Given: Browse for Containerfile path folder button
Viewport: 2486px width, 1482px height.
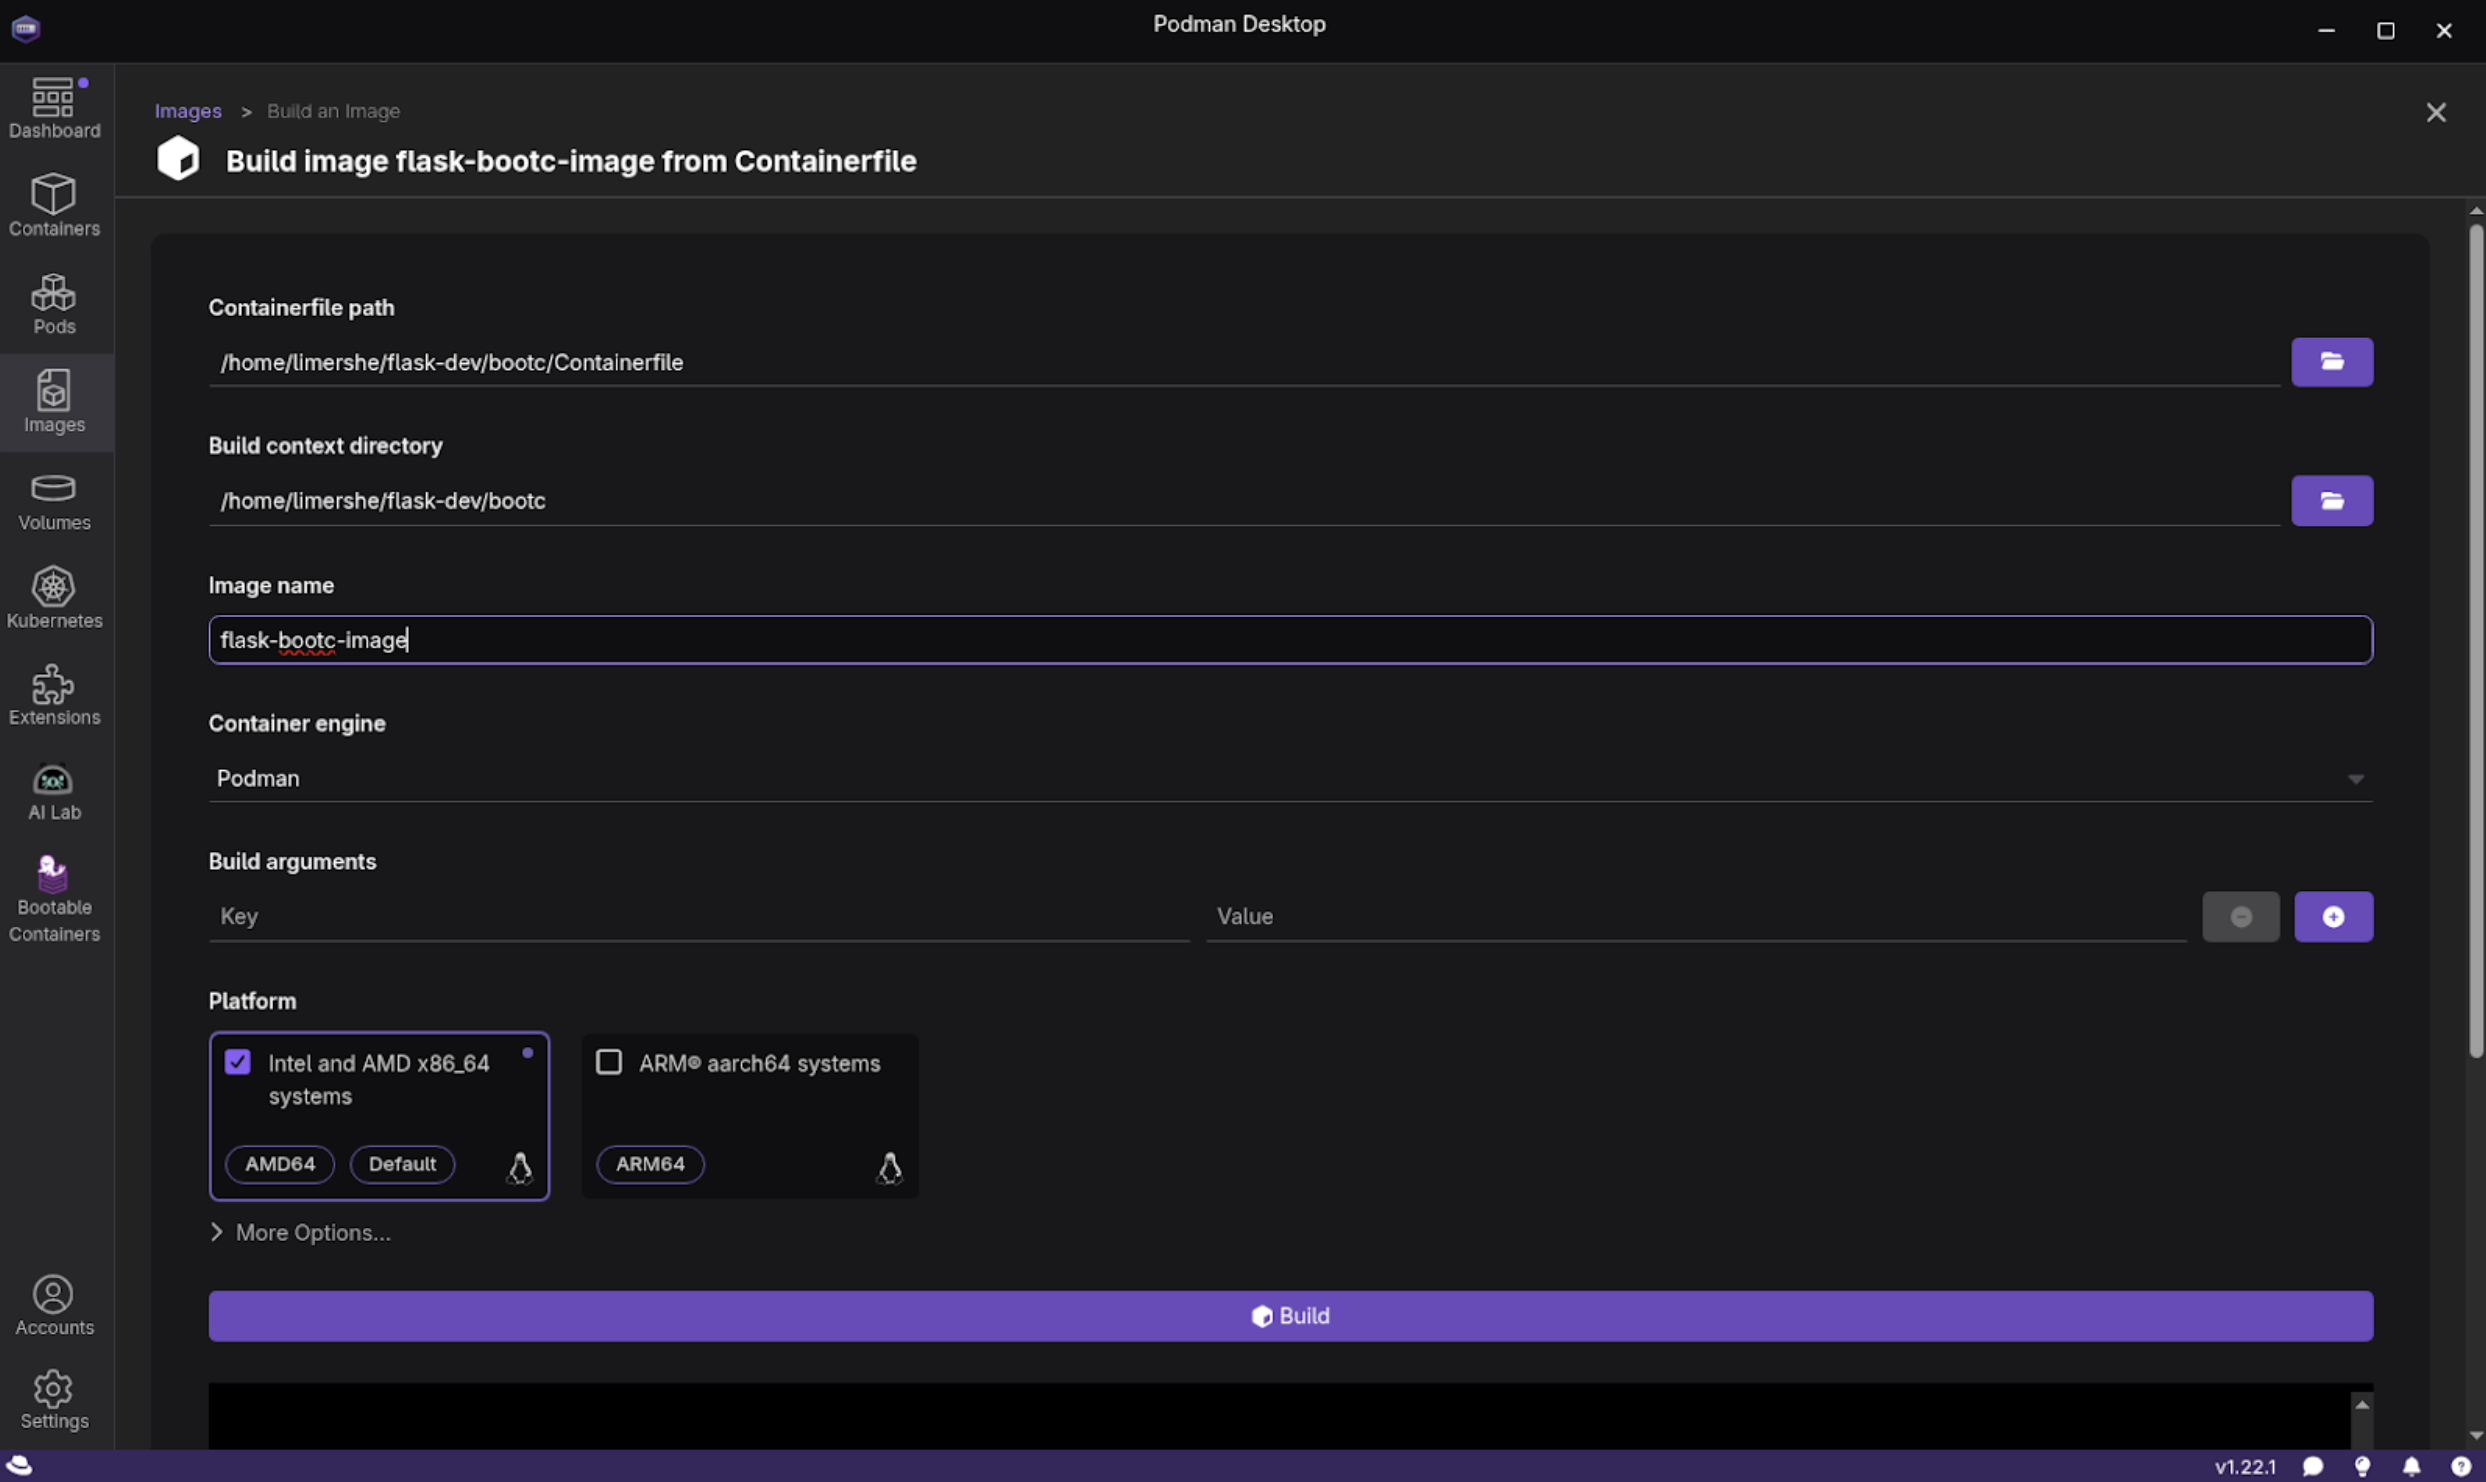Looking at the screenshot, I should (2331, 362).
